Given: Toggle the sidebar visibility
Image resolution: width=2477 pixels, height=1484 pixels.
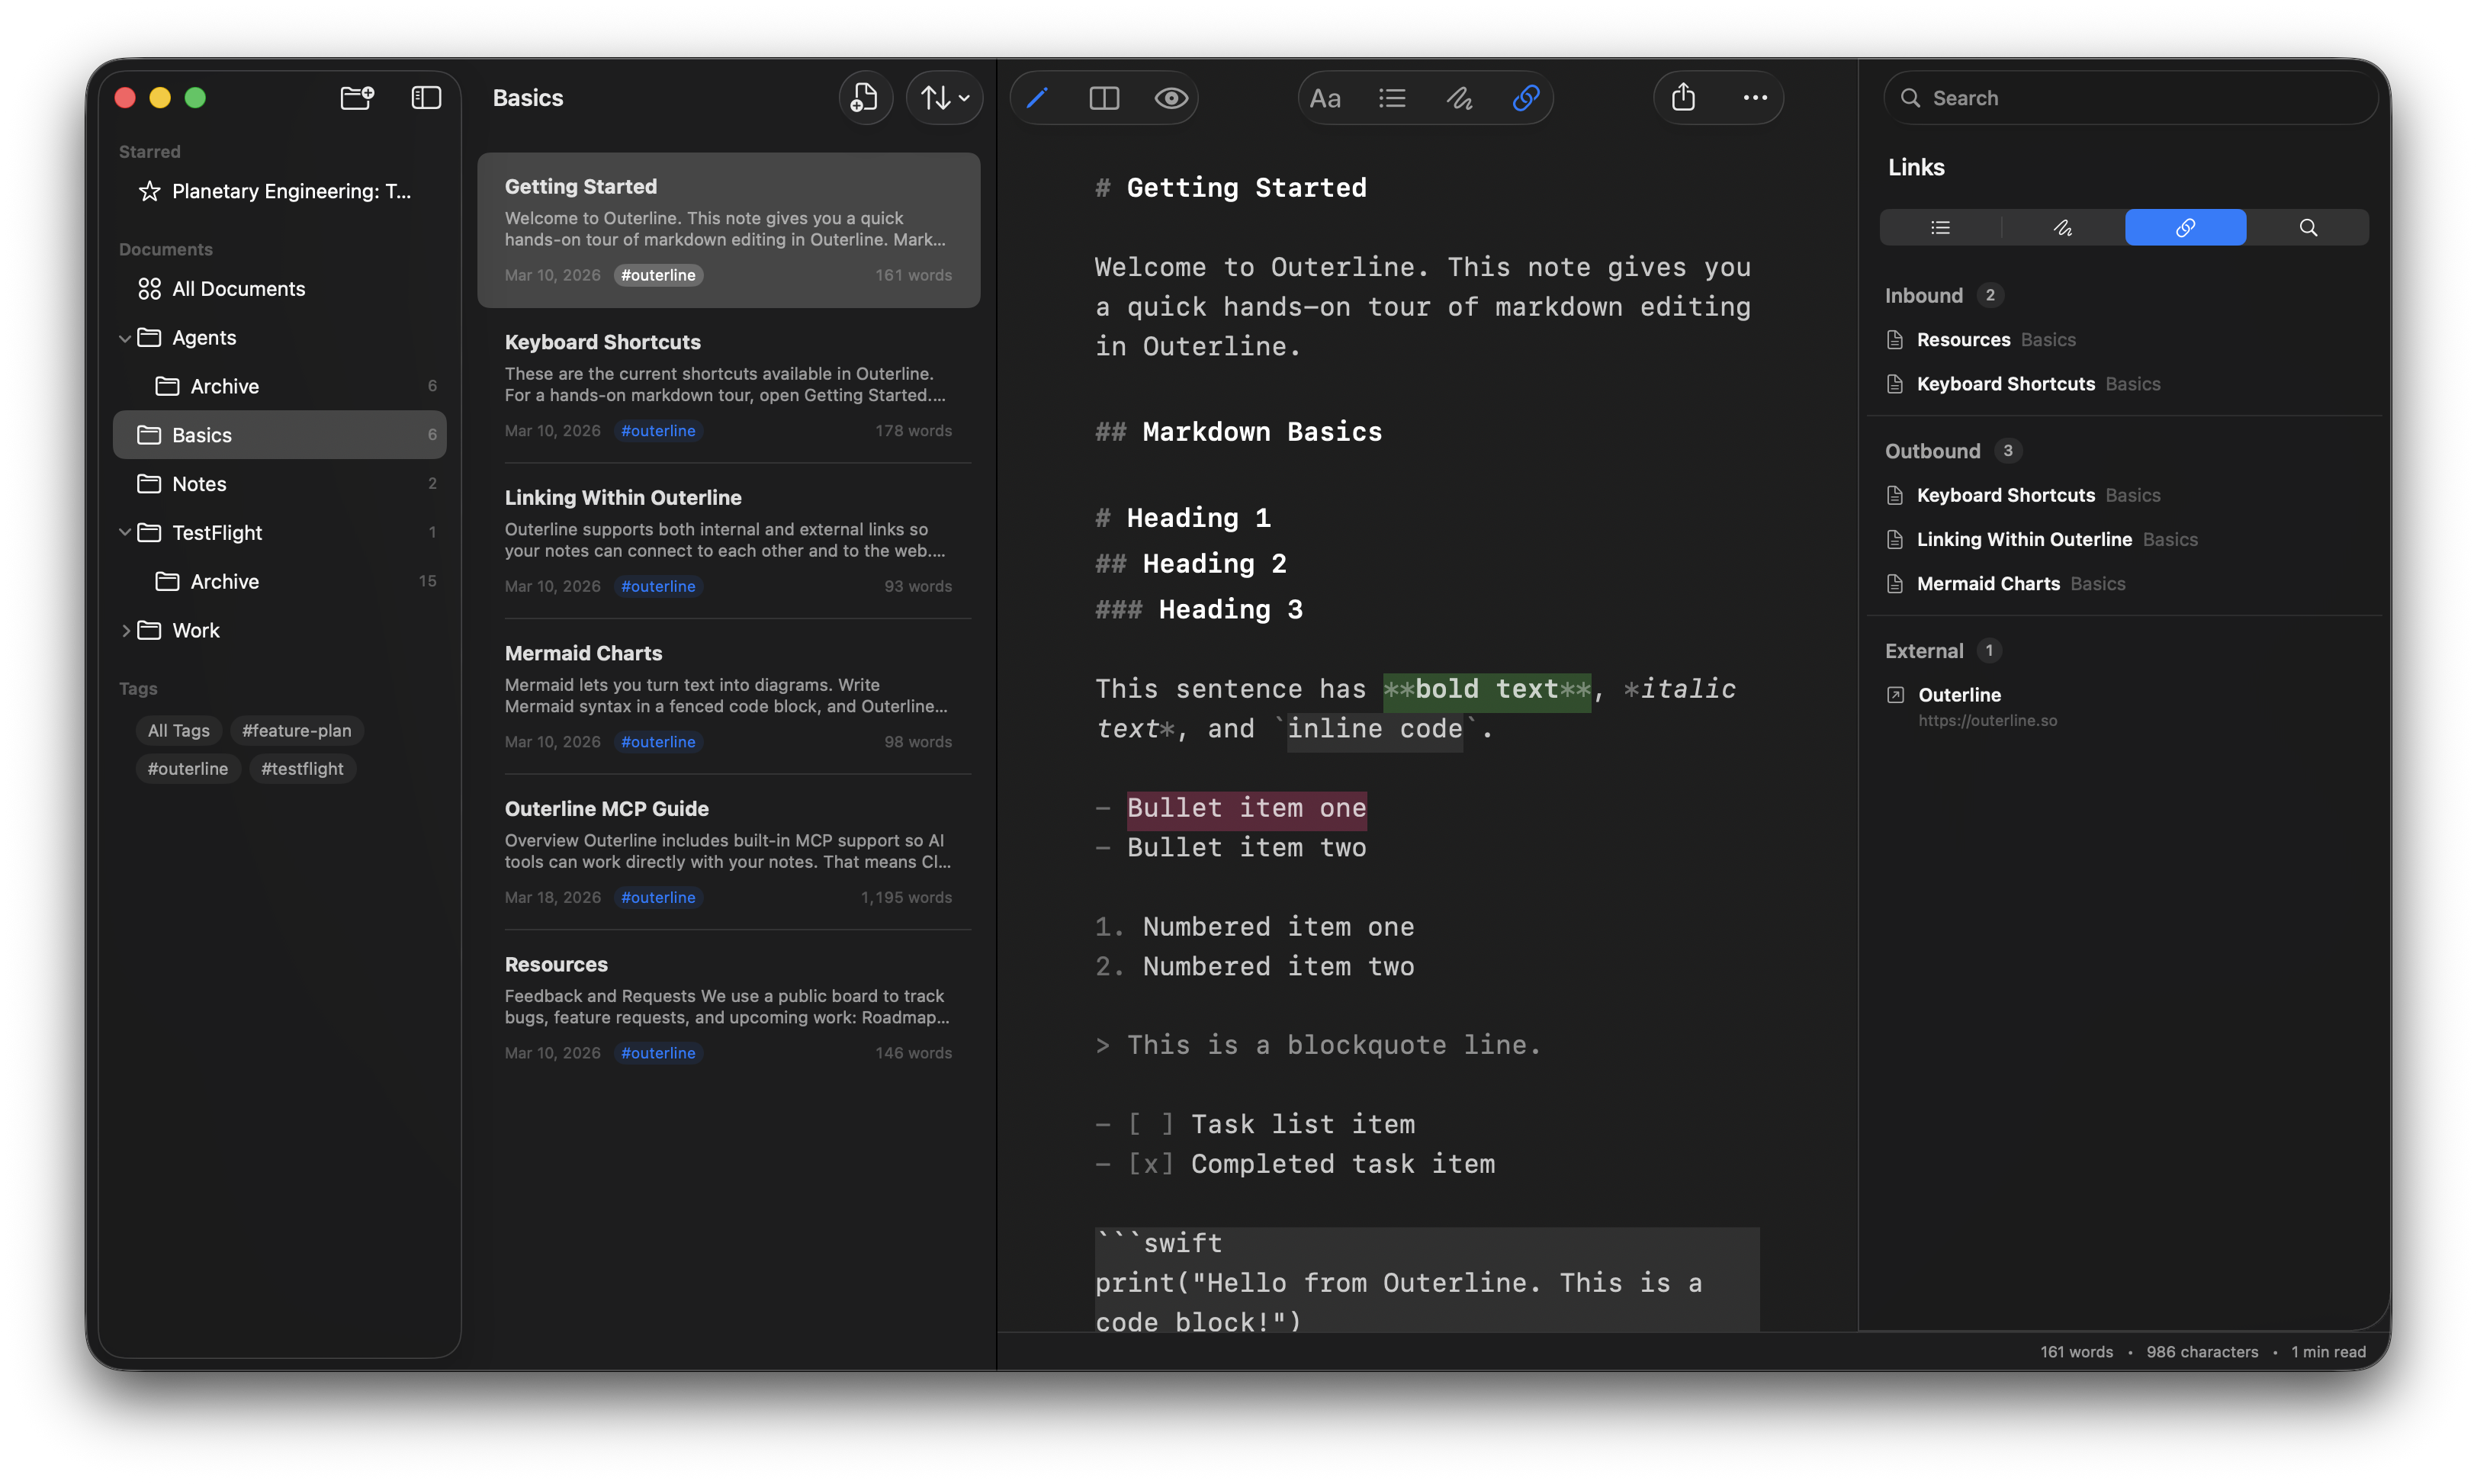Looking at the screenshot, I should tap(425, 97).
